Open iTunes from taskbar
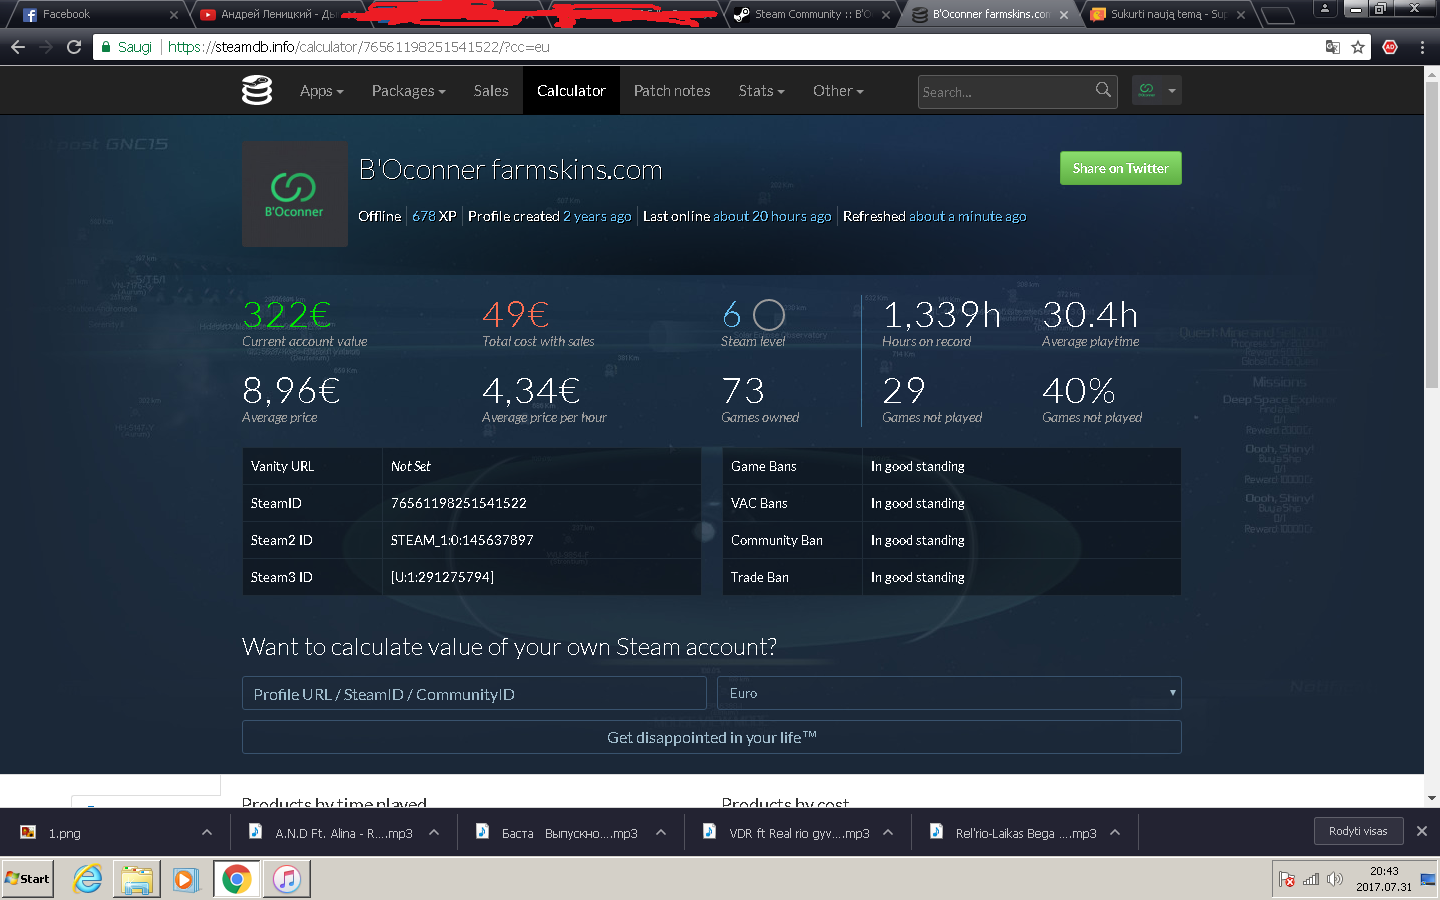Image resolution: width=1440 pixels, height=900 pixels. click(287, 879)
